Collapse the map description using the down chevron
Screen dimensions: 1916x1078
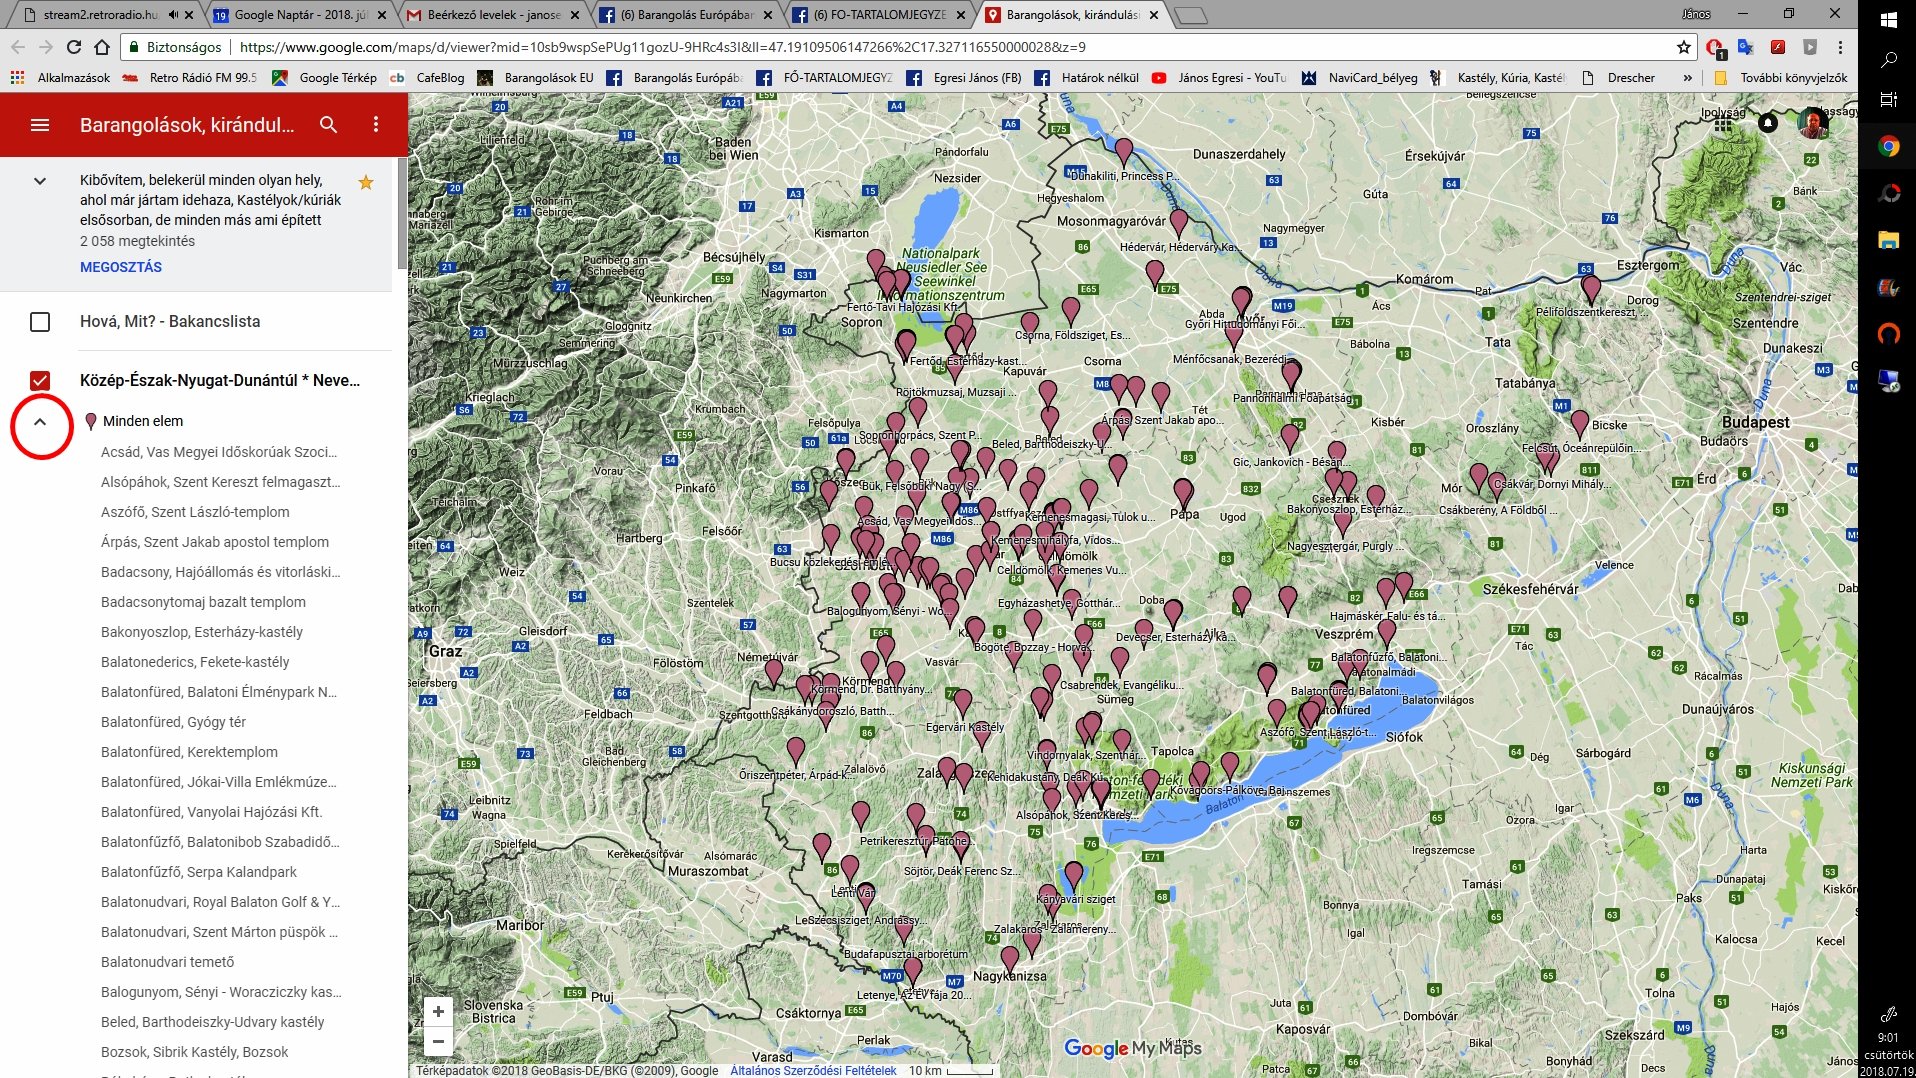[40, 181]
